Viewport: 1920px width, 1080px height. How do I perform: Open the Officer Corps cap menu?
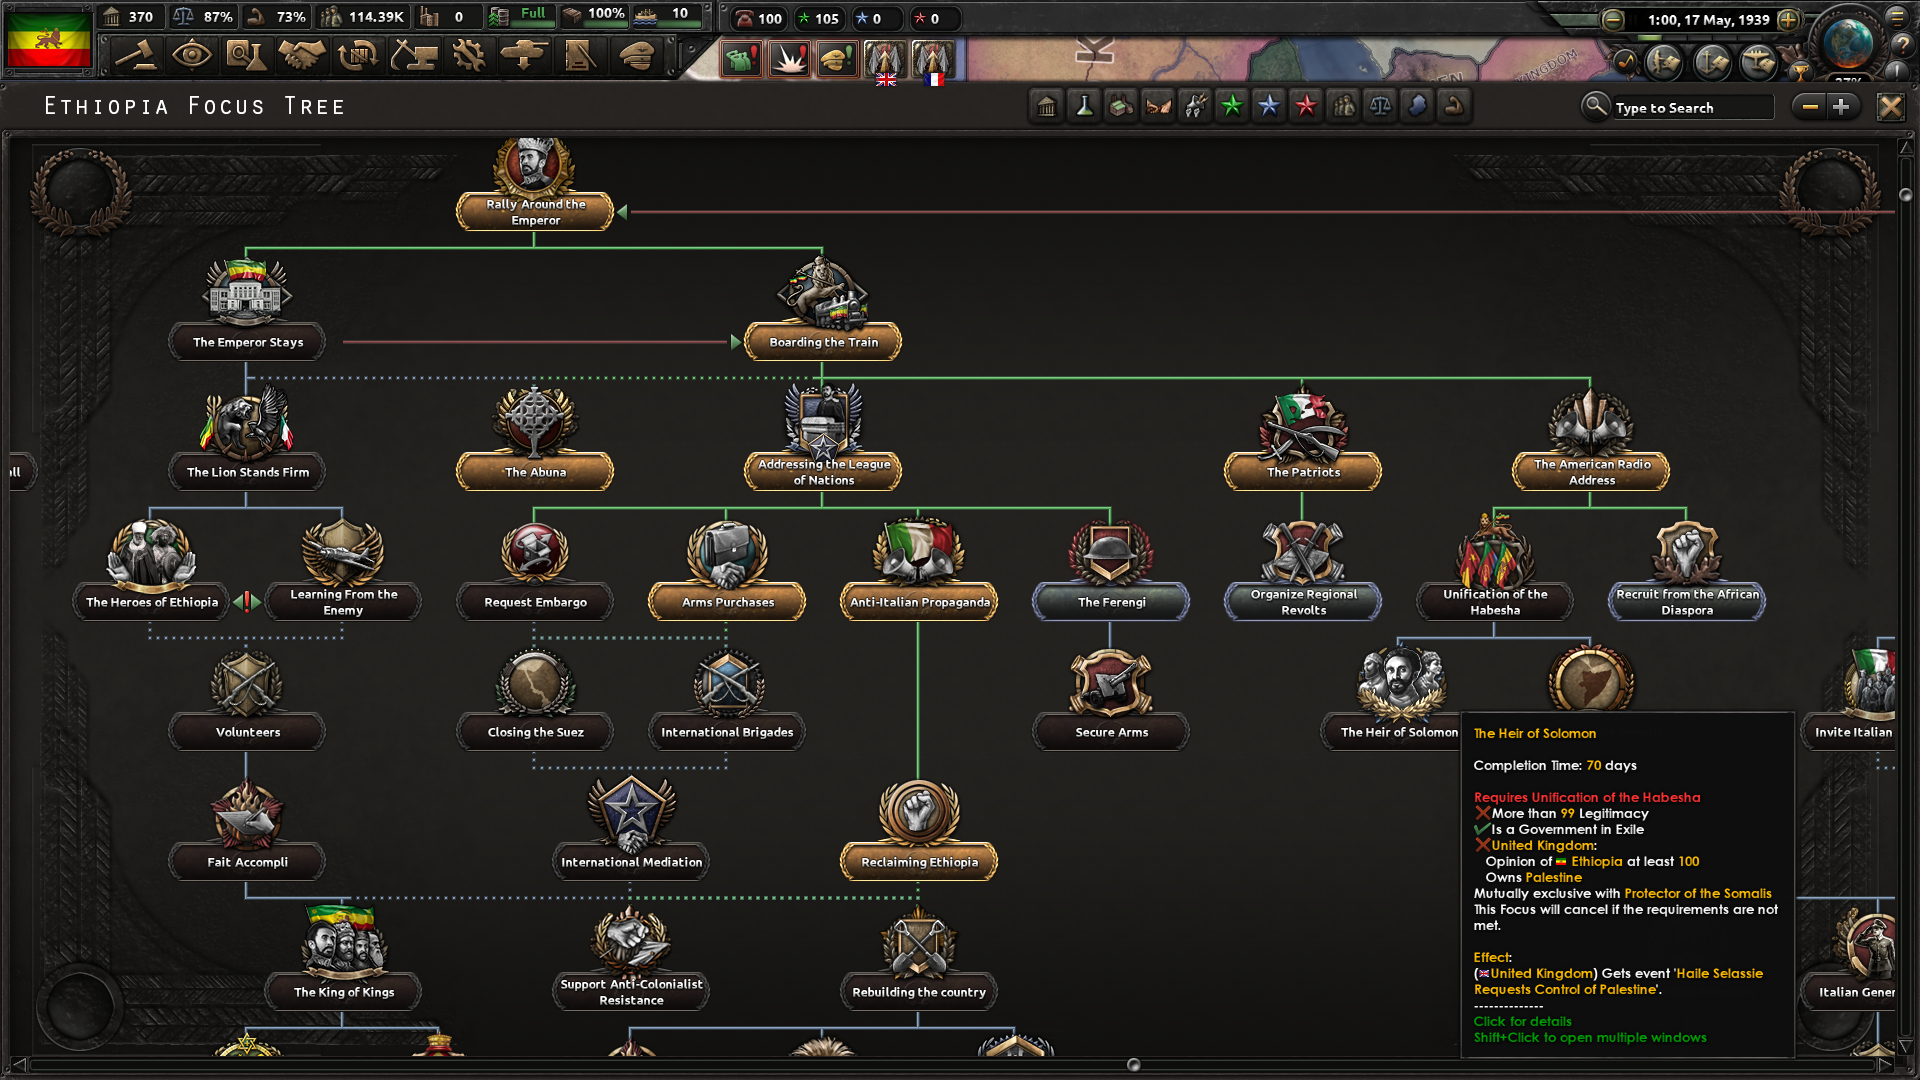(633, 57)
